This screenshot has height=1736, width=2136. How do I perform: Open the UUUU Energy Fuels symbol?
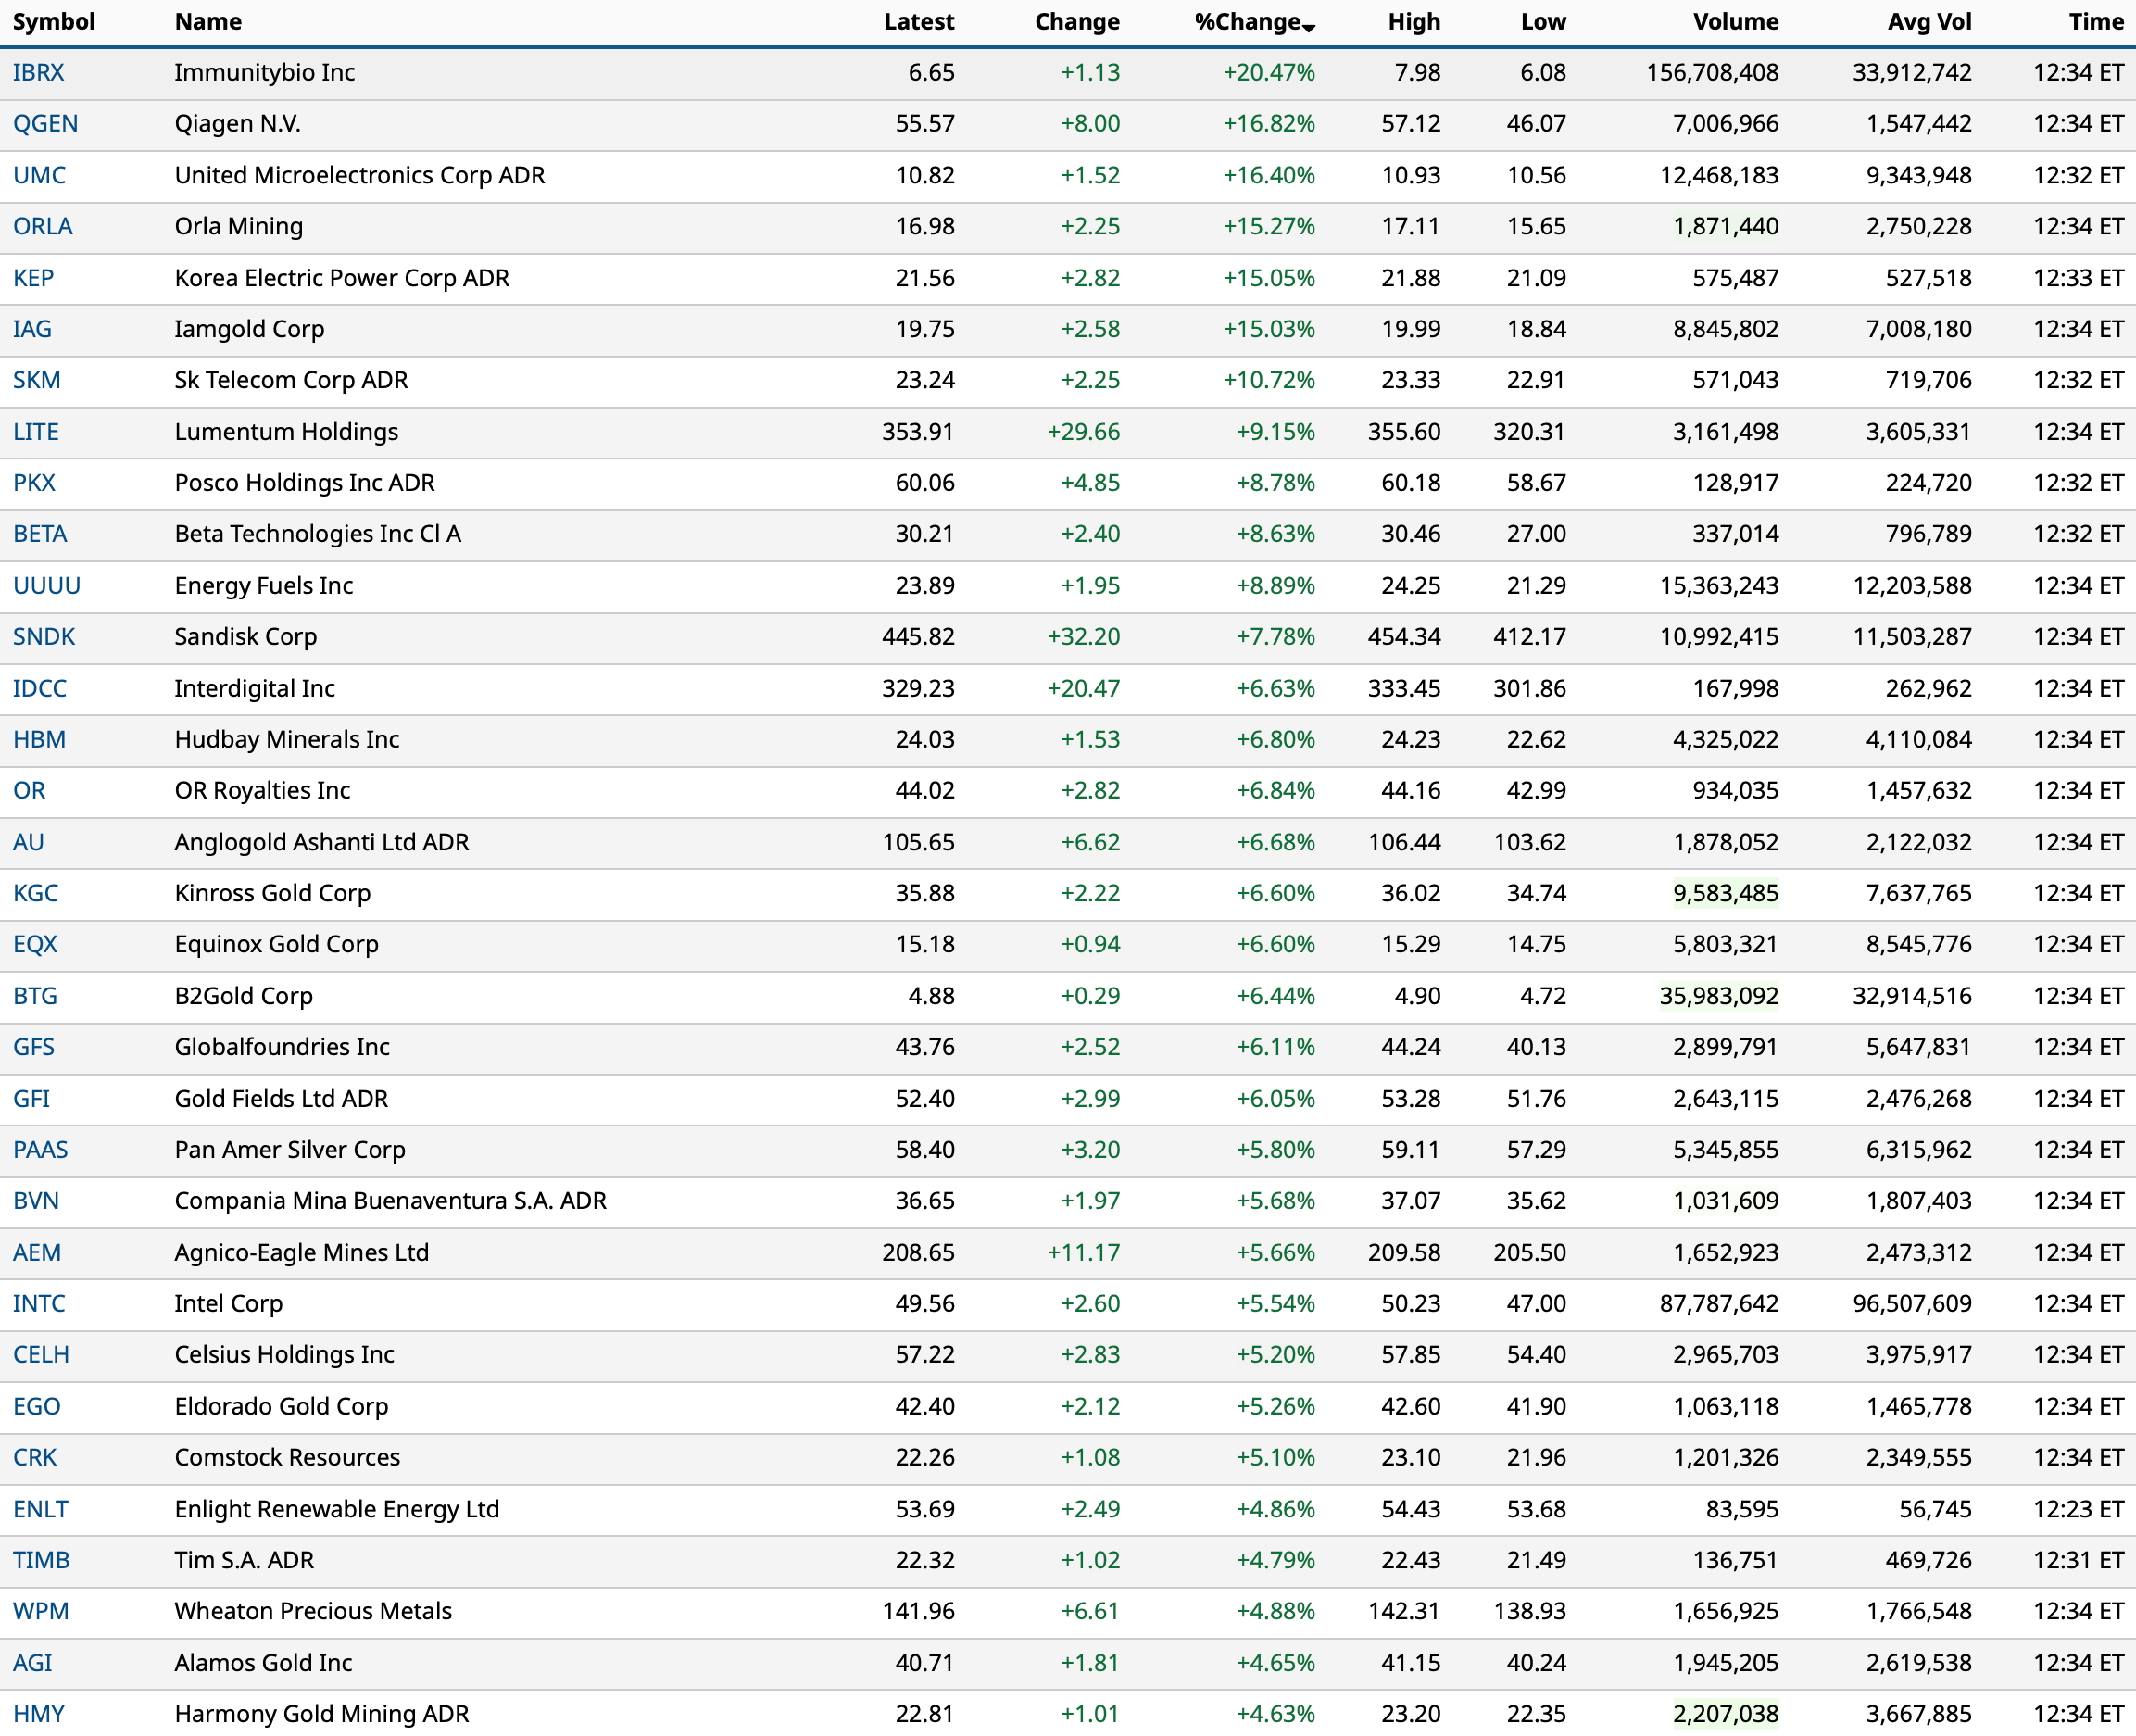[x=47, y=586]
